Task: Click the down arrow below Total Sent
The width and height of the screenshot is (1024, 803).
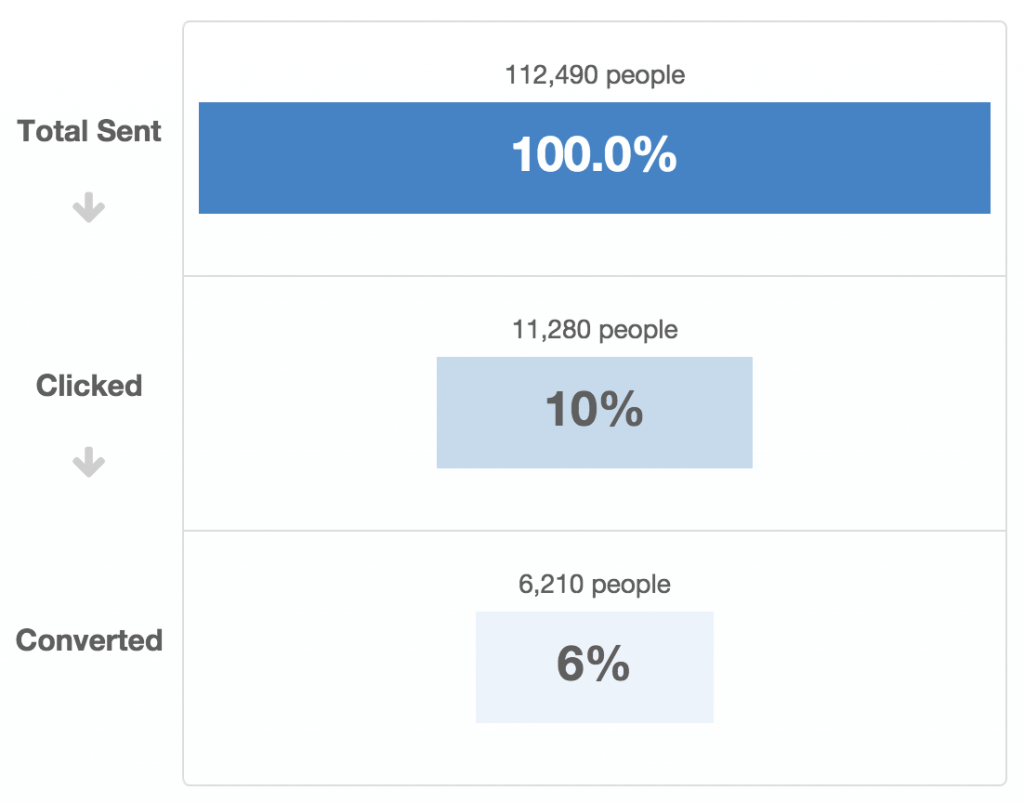Action: point(89,208)
